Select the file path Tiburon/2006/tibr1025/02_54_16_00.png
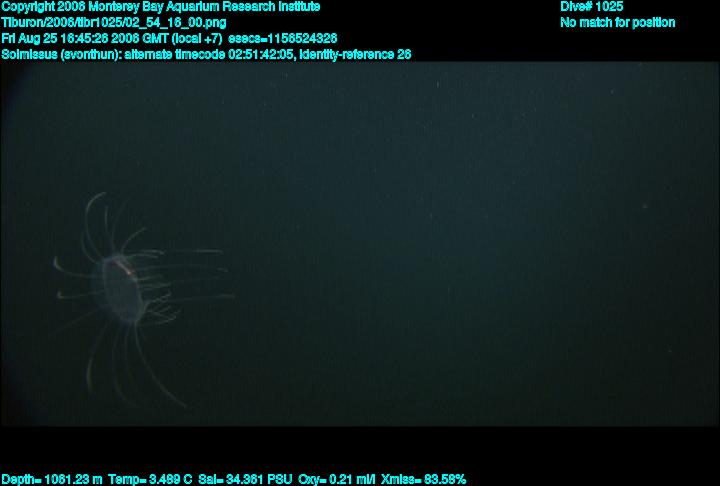The image size is (720, 486). [x=114, y=23]
